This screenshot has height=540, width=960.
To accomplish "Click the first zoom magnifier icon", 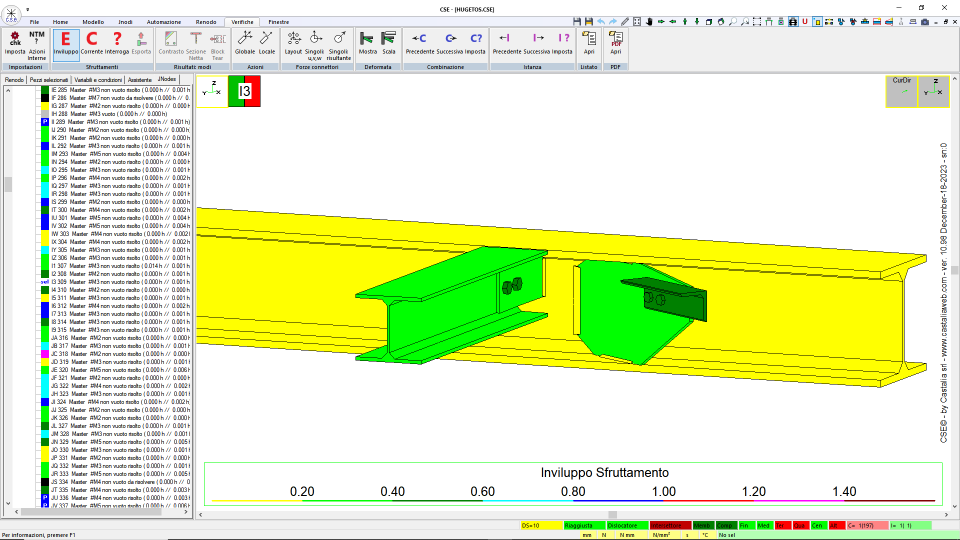I will [733, 21].
